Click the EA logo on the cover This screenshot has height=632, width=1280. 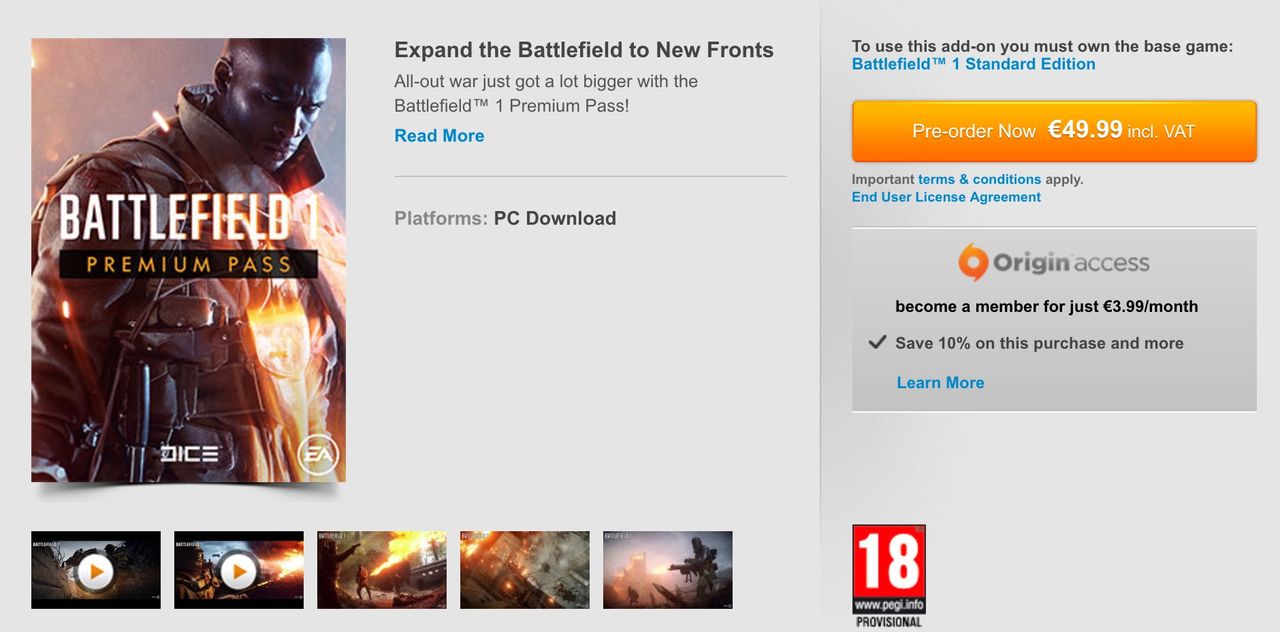[x=319, y=456]
